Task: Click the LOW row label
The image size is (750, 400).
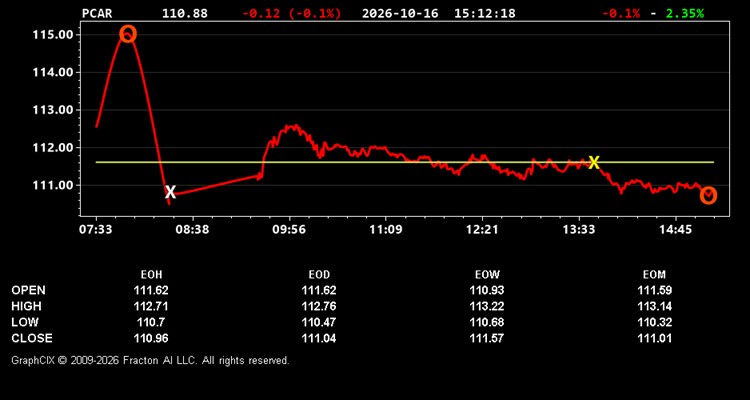Action: point(25,322)
